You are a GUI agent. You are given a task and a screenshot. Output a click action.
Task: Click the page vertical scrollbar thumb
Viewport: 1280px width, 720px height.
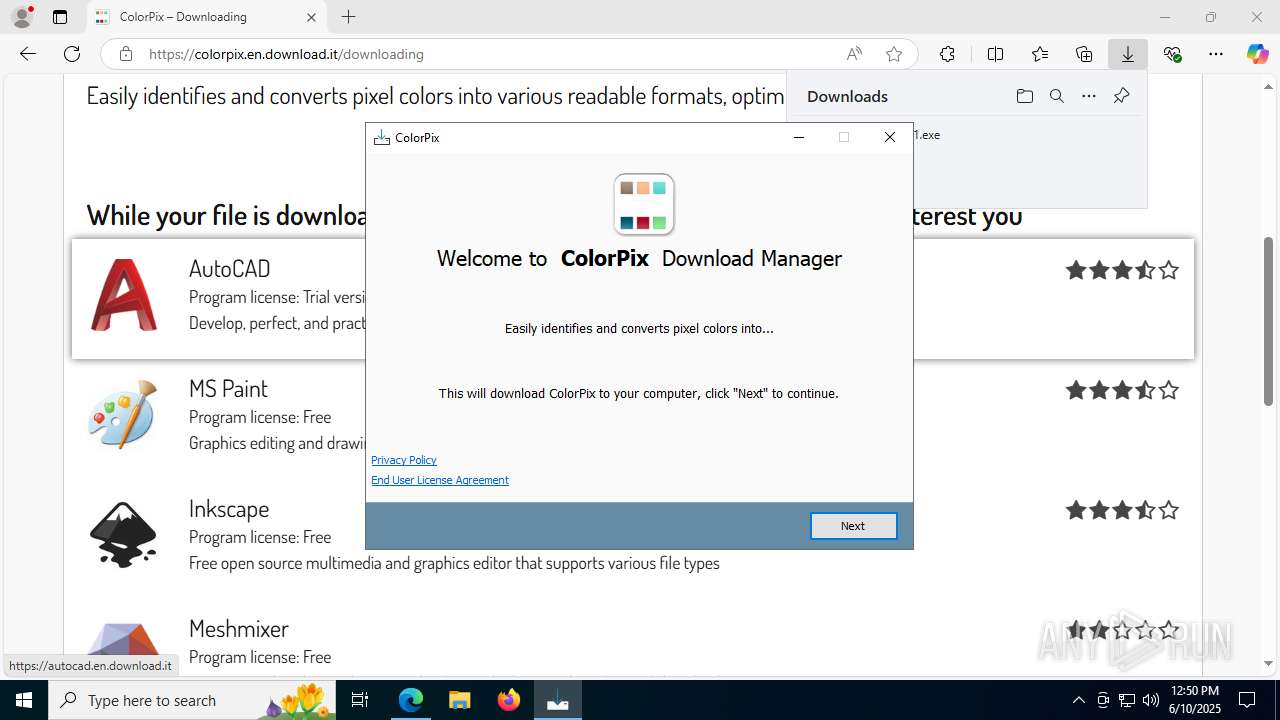(1269, 321)
